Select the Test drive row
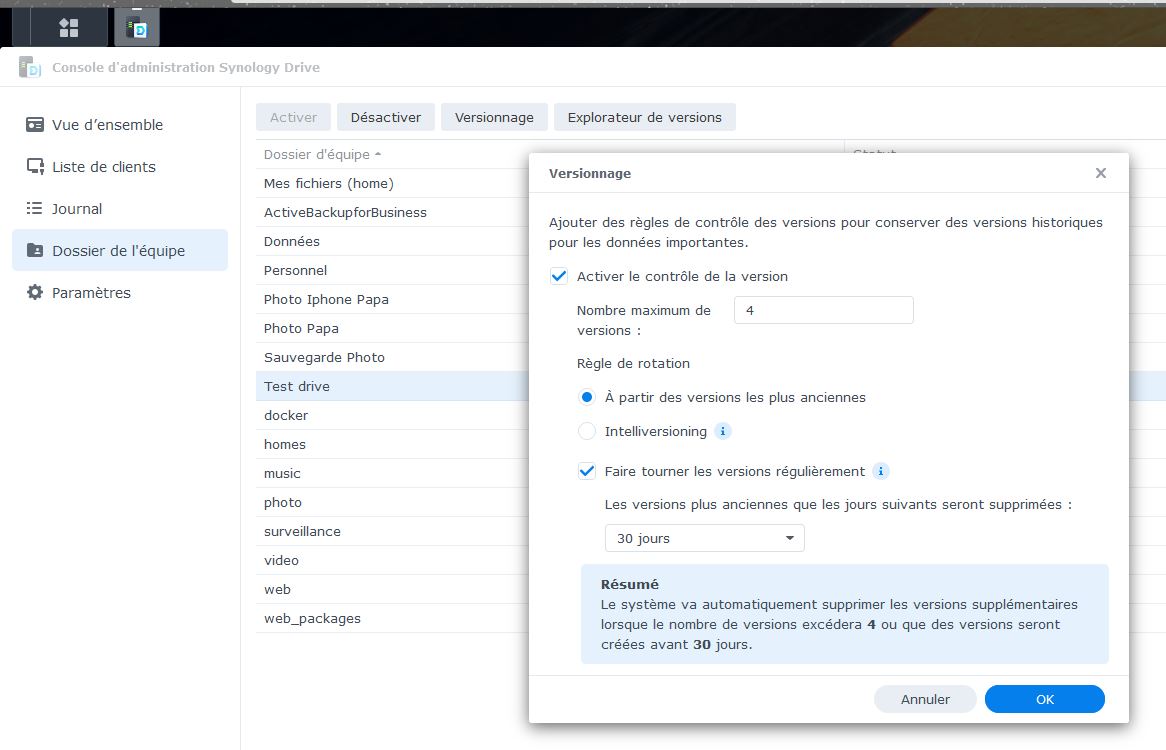The height and width of the screenshot is (750, 1166). pyautogui.click(x=393, y=387)
